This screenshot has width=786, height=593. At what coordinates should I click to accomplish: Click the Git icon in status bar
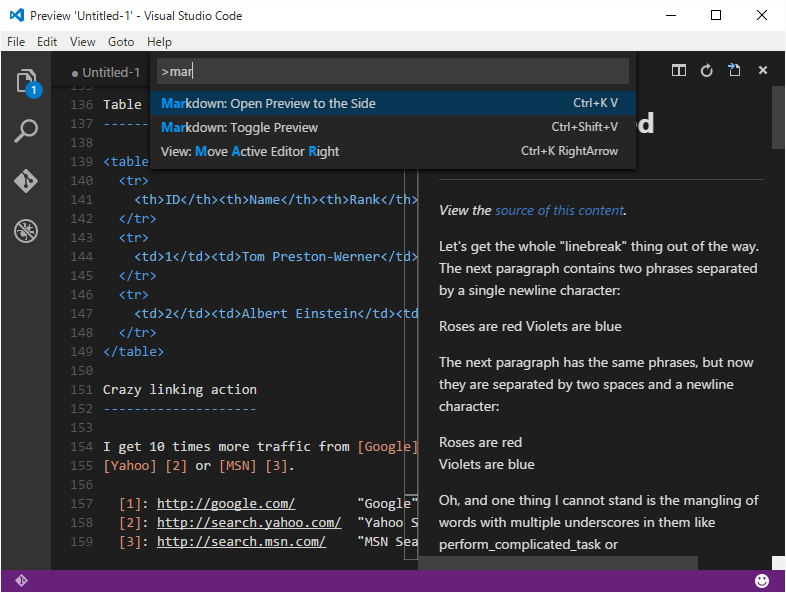[21, 580]
